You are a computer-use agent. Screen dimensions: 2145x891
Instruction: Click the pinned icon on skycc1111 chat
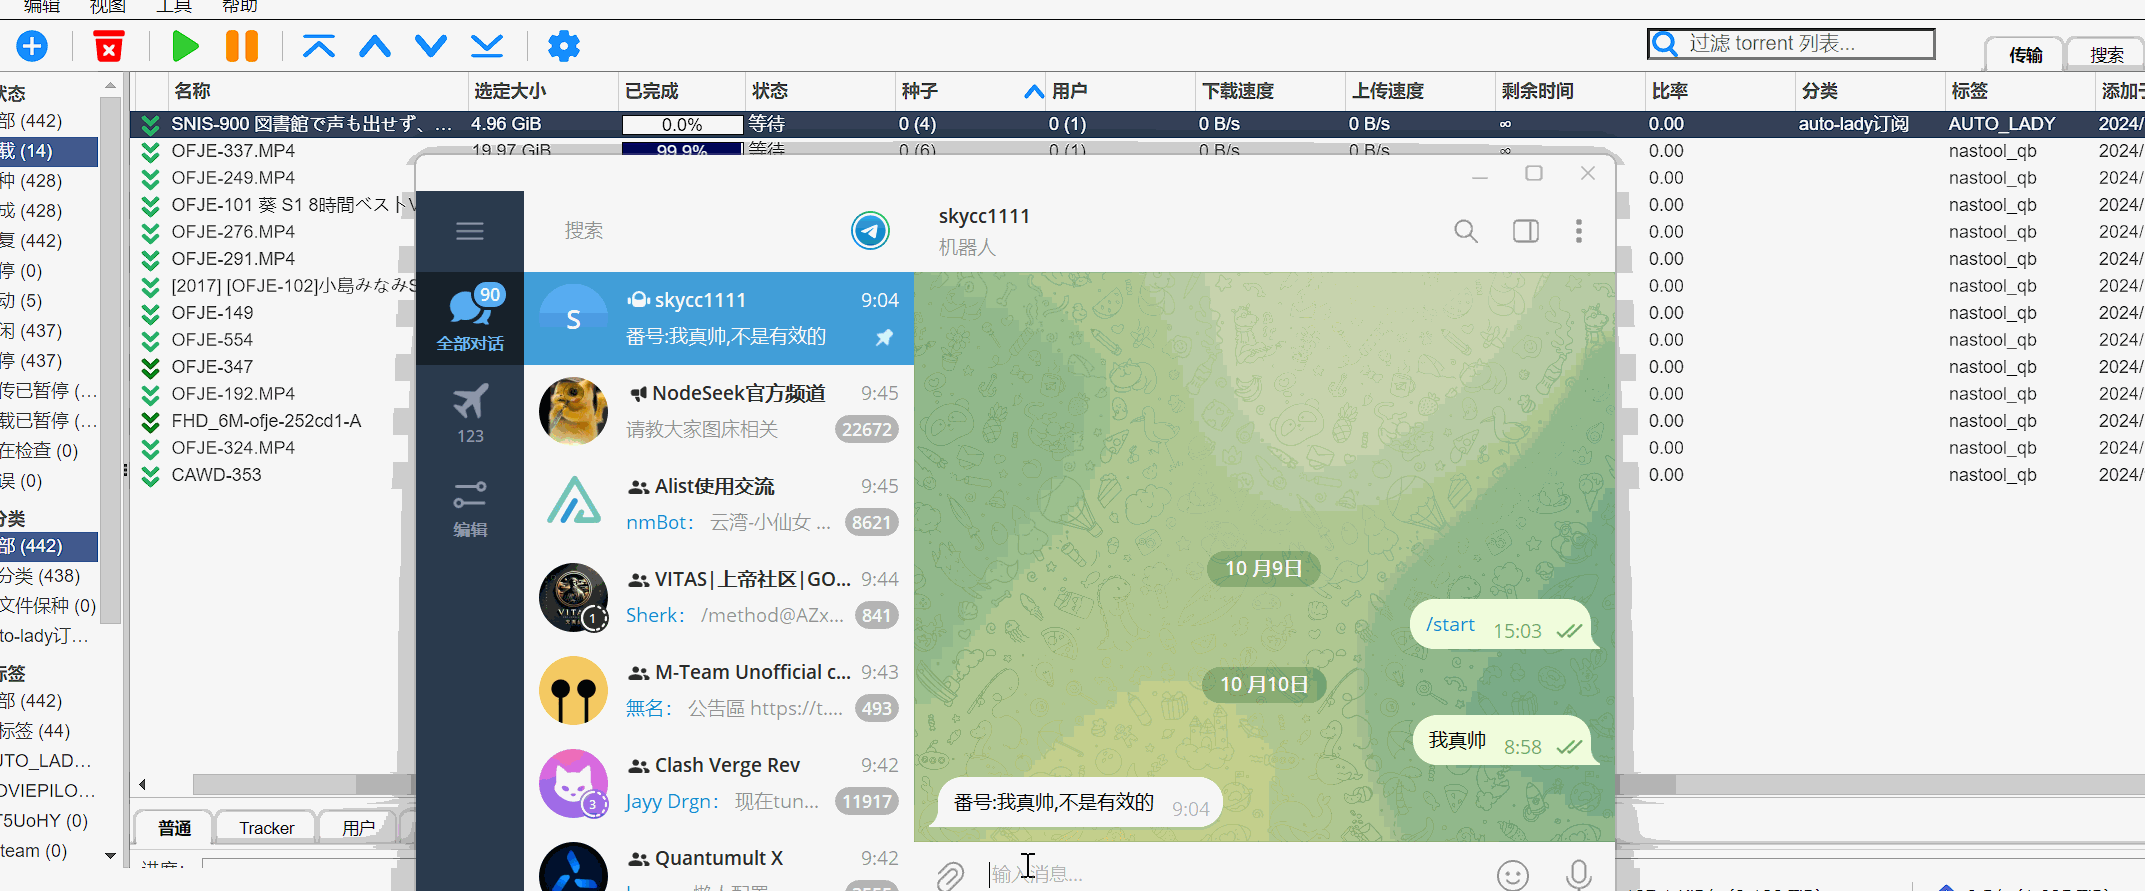coord(884,338)
